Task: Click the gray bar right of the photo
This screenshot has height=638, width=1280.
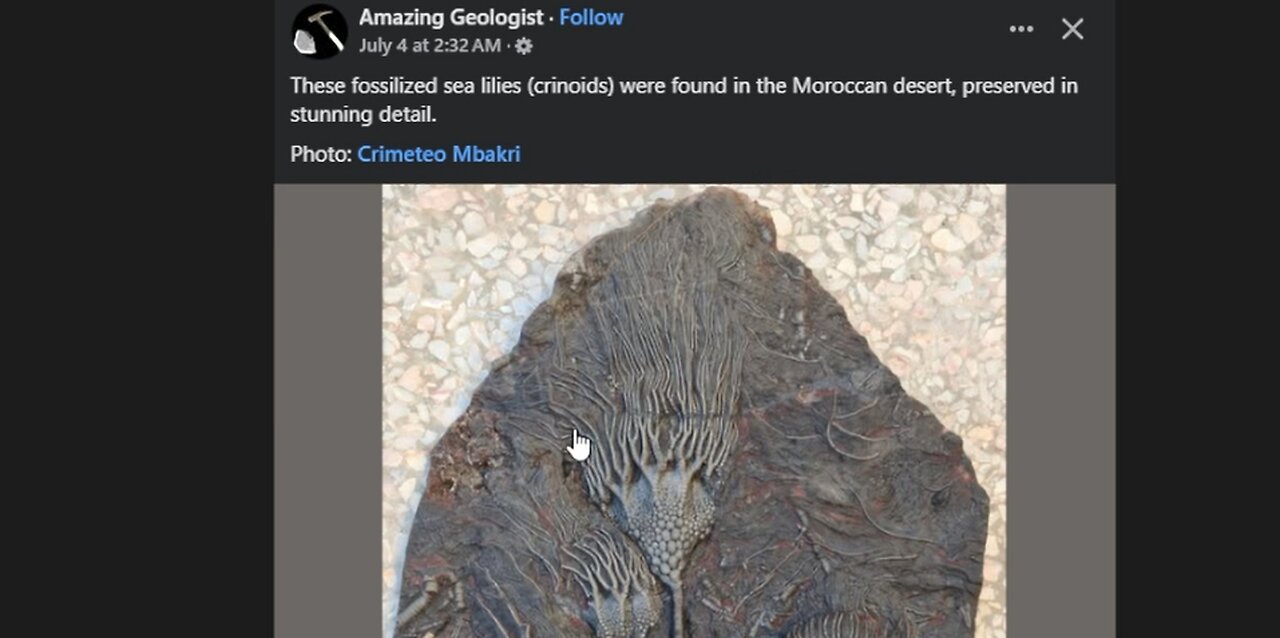Action: (x=1060, y=411)
